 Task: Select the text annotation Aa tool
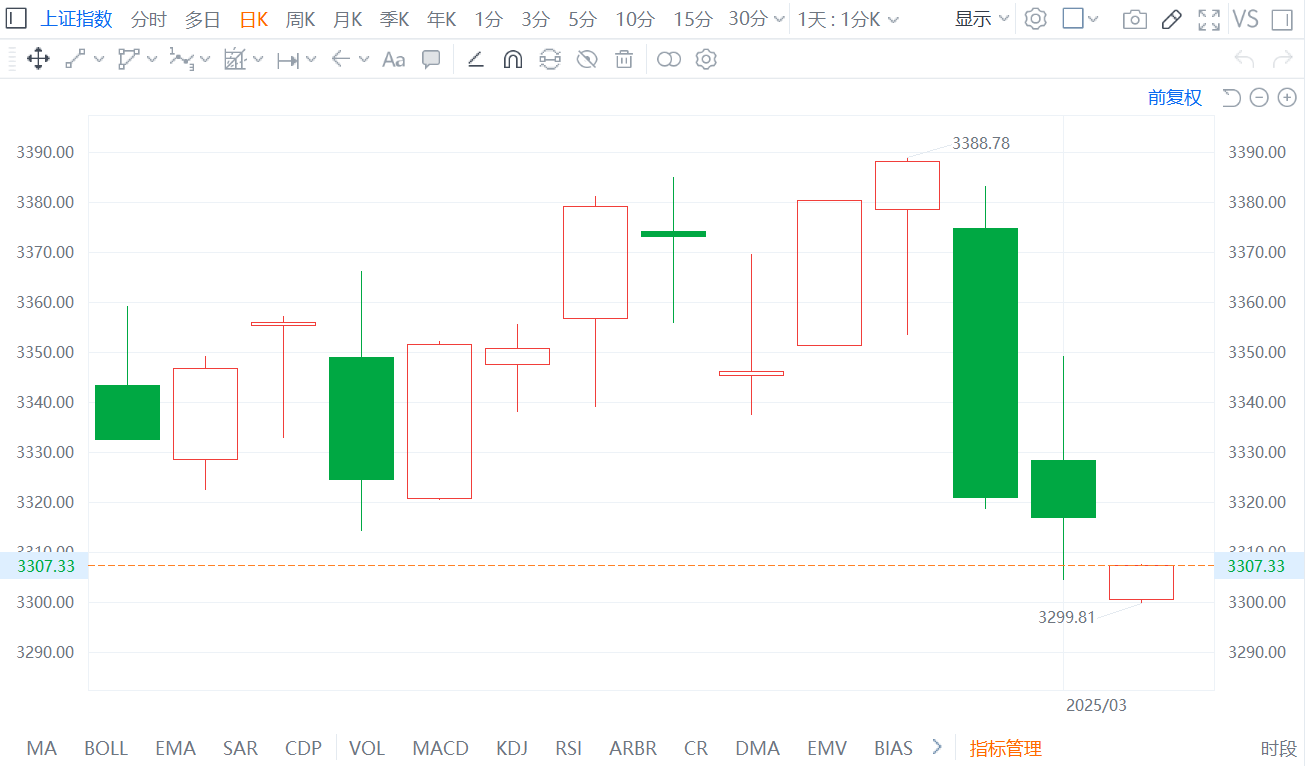[x=394, y=60]
